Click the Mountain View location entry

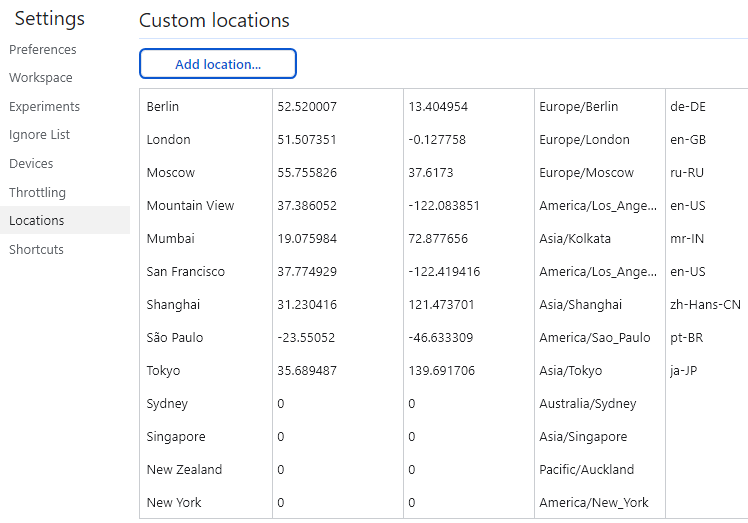pyautogui.click(x=190, y=206)
